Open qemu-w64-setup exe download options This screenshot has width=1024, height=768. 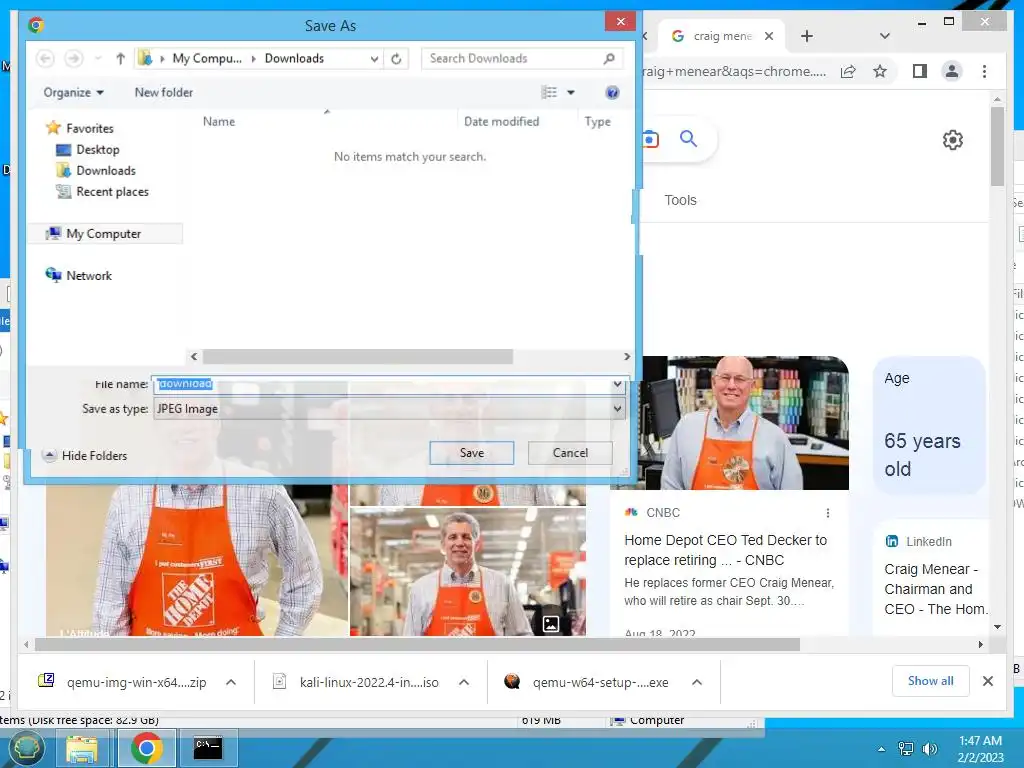(x=697, y=682)
